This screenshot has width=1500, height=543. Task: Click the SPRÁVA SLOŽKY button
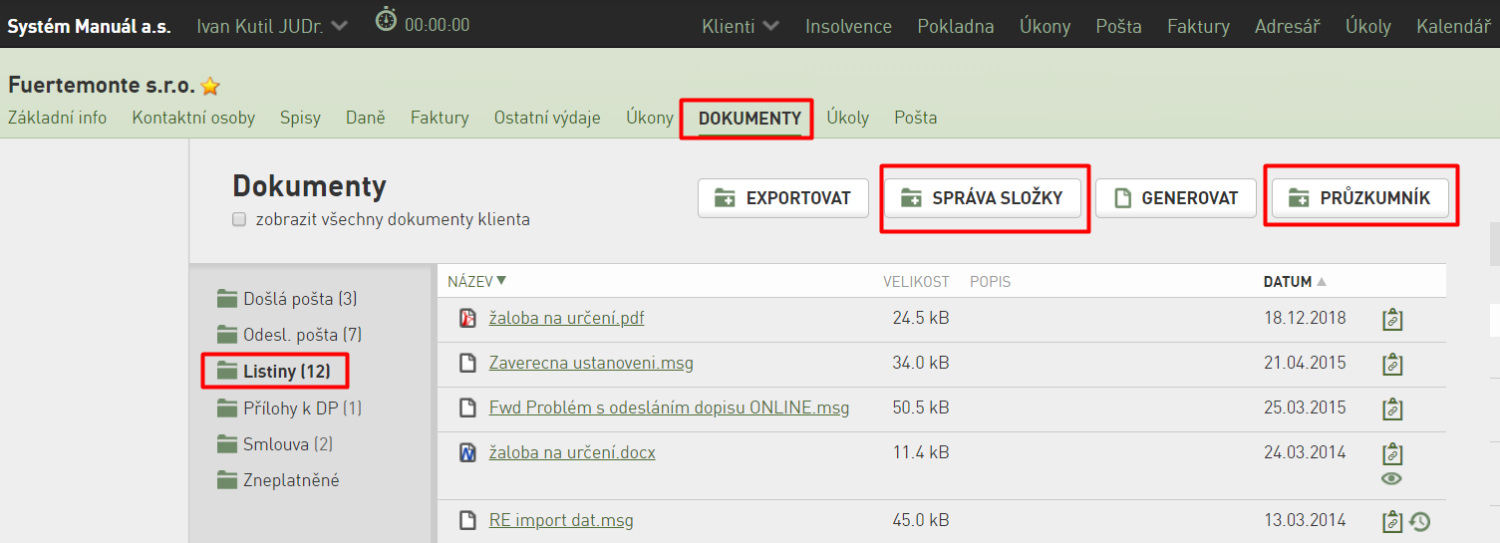coord(983,198)
